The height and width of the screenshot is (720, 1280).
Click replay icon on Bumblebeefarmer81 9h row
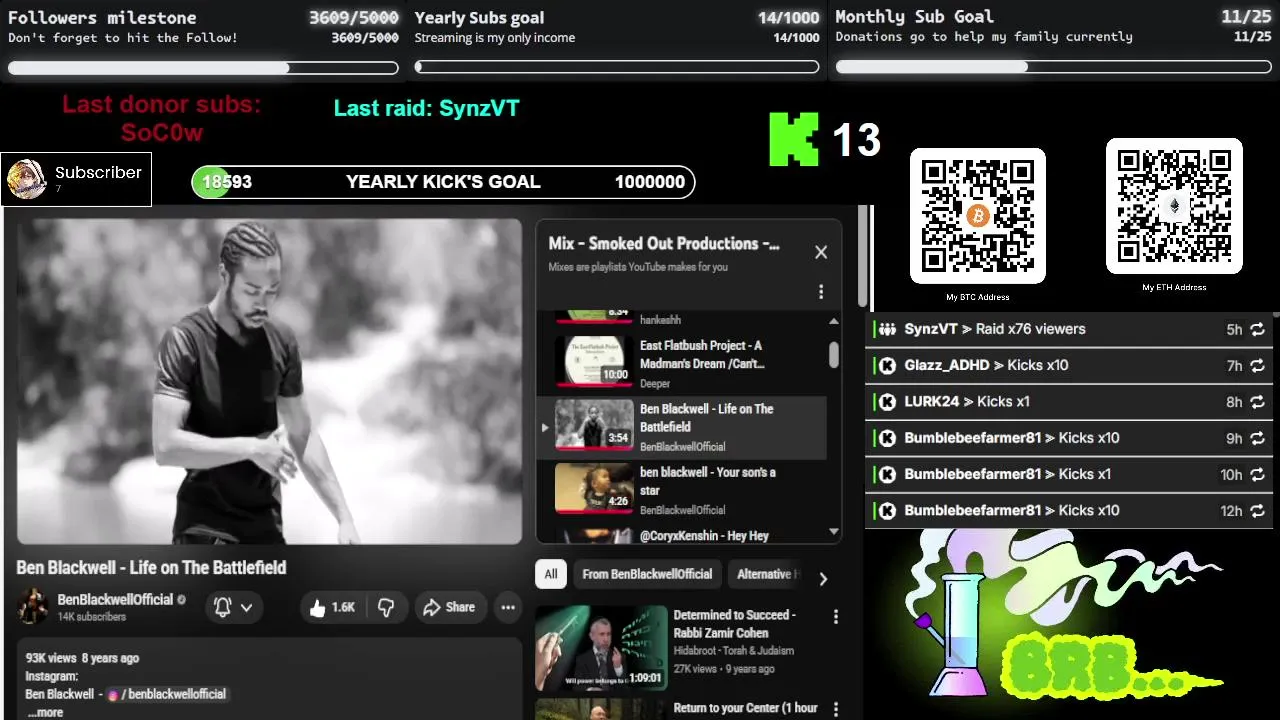tap(1258, 438)
